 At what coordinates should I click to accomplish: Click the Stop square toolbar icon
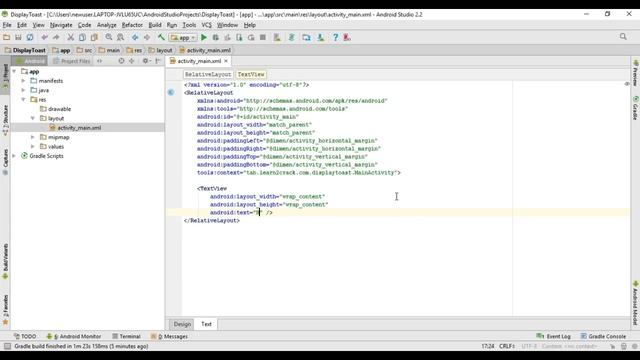click(263, 37)
